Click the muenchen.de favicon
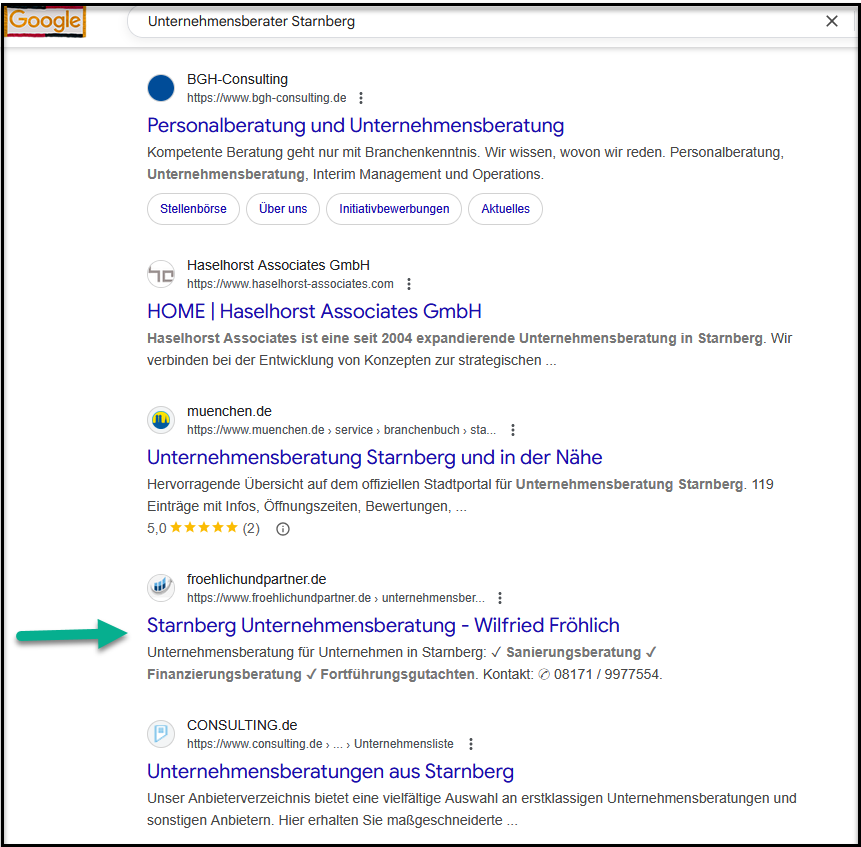 tap(161, 420)
